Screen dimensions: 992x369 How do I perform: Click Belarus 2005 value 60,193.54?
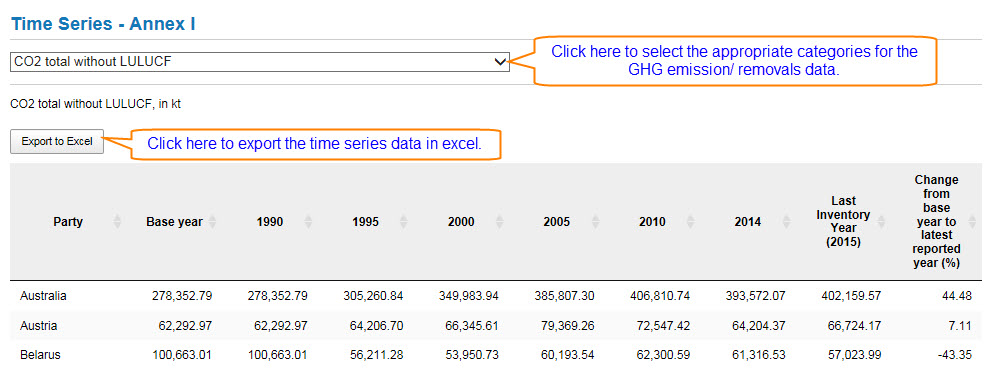tap(567, 355)
